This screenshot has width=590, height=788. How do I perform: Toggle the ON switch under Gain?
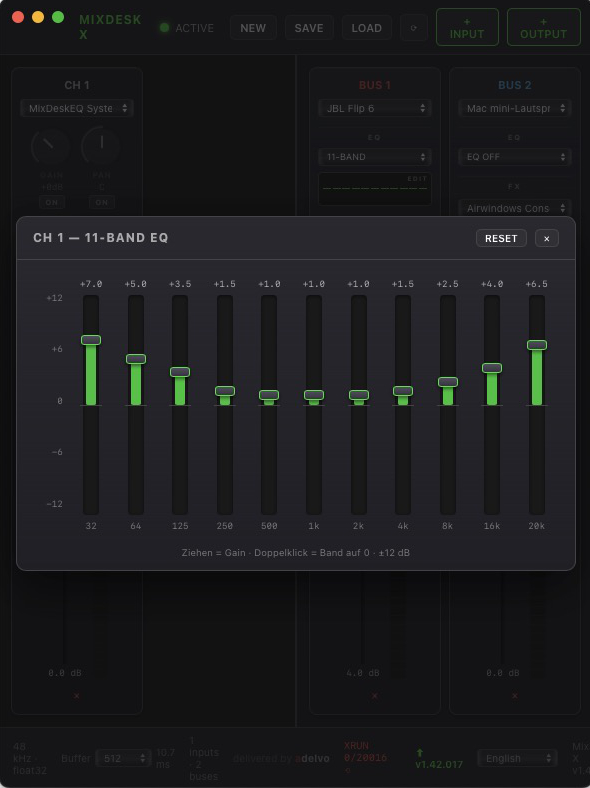coord(52,203)
